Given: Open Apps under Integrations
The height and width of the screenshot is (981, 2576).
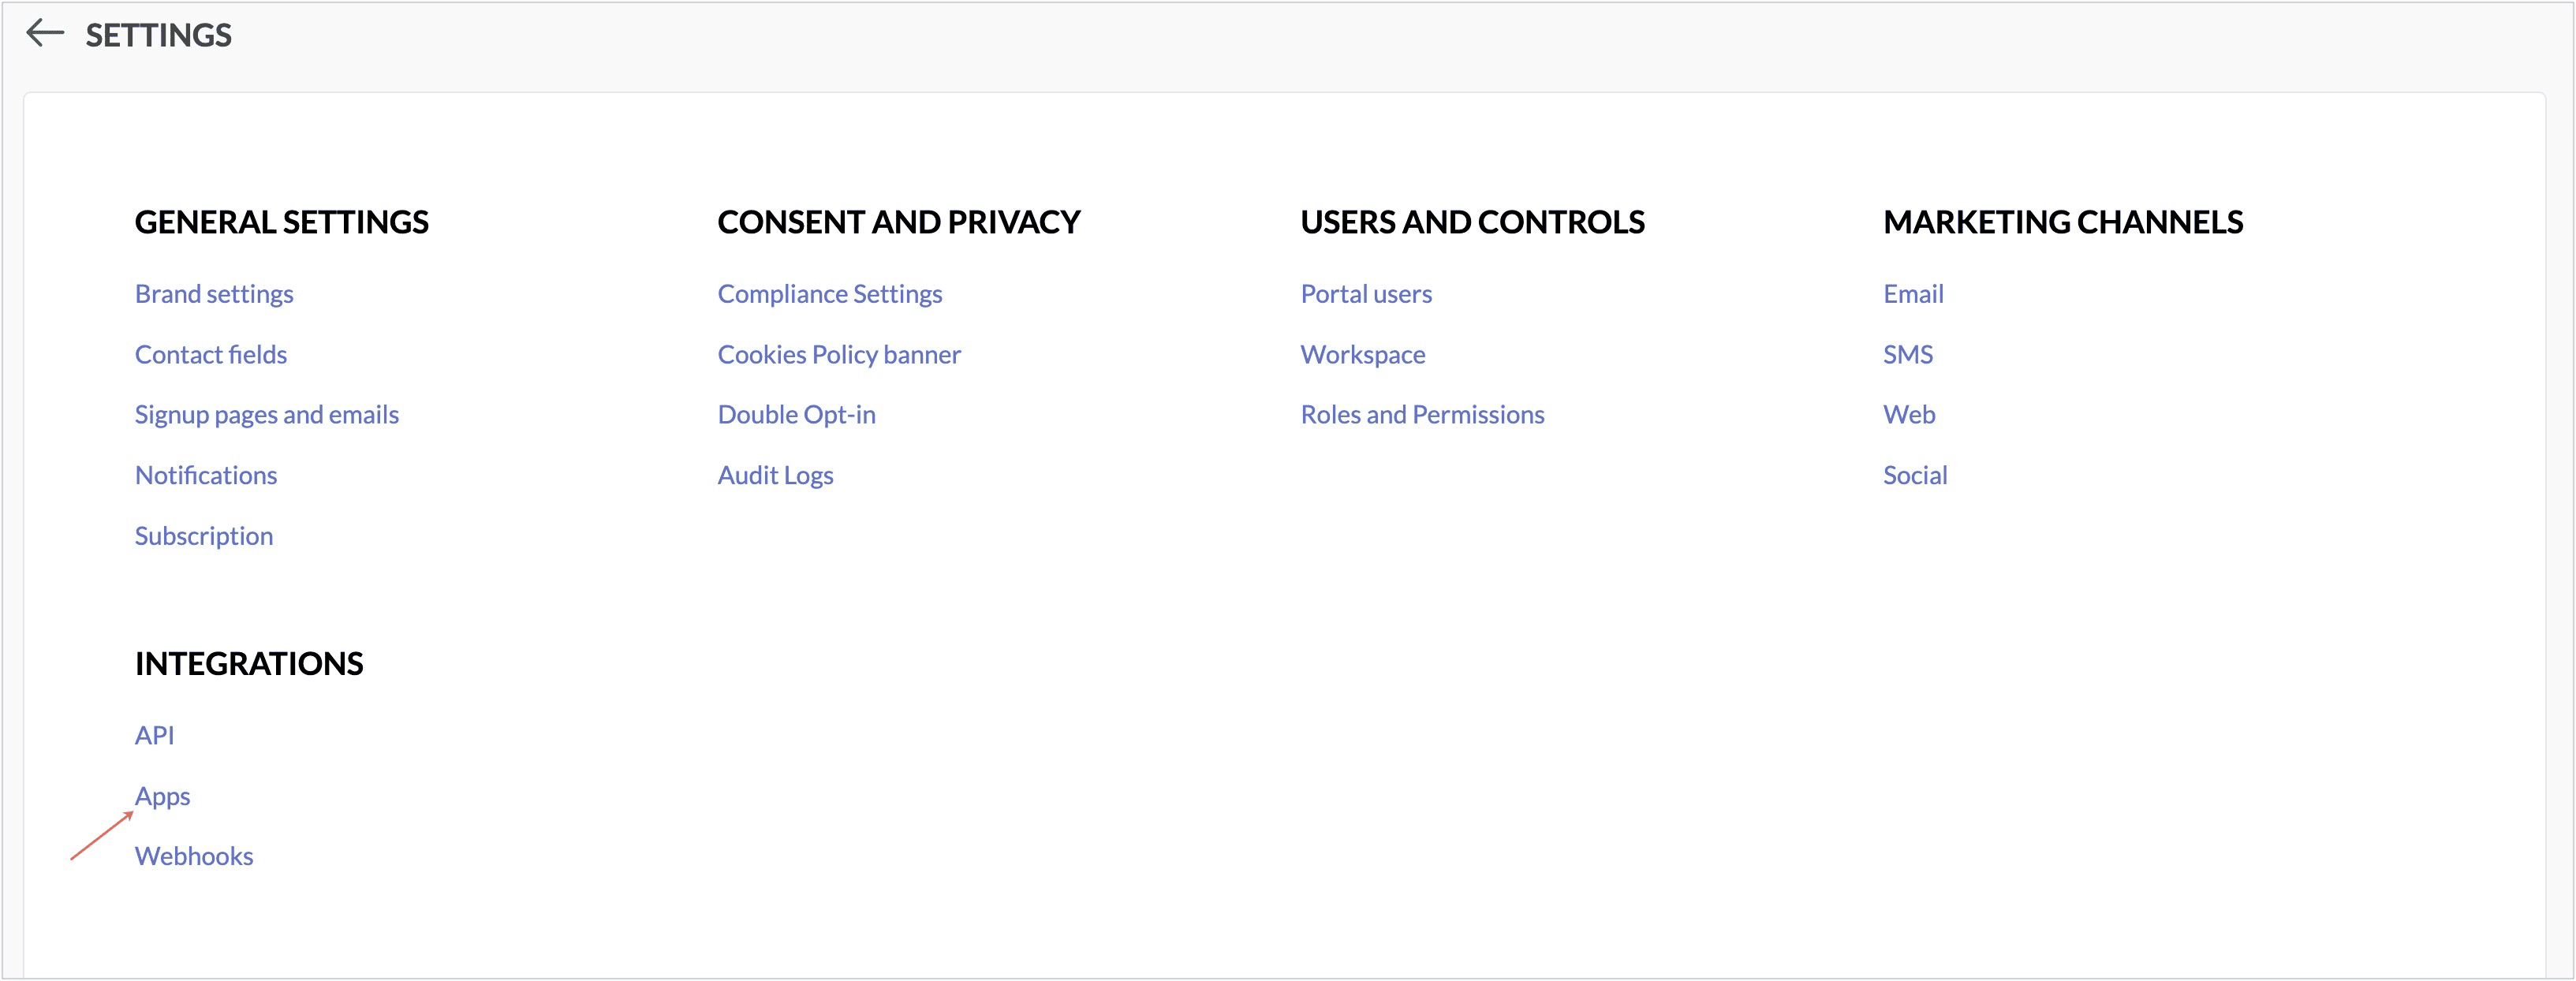Looking at the screenshot, I should pos(162,797).
